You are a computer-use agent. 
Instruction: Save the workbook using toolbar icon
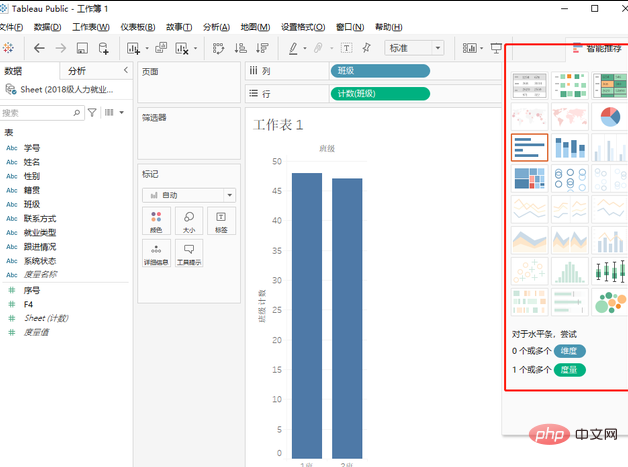82,48
